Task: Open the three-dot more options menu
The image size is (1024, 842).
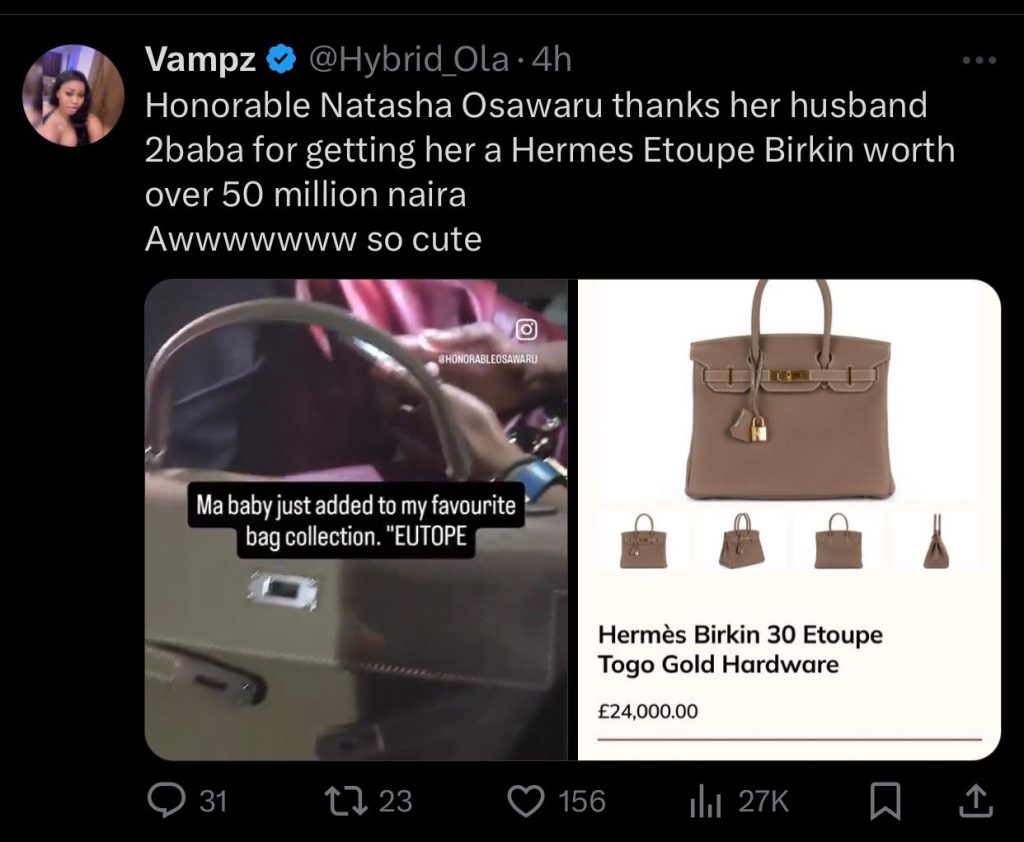Action: [x=979, y=60]
